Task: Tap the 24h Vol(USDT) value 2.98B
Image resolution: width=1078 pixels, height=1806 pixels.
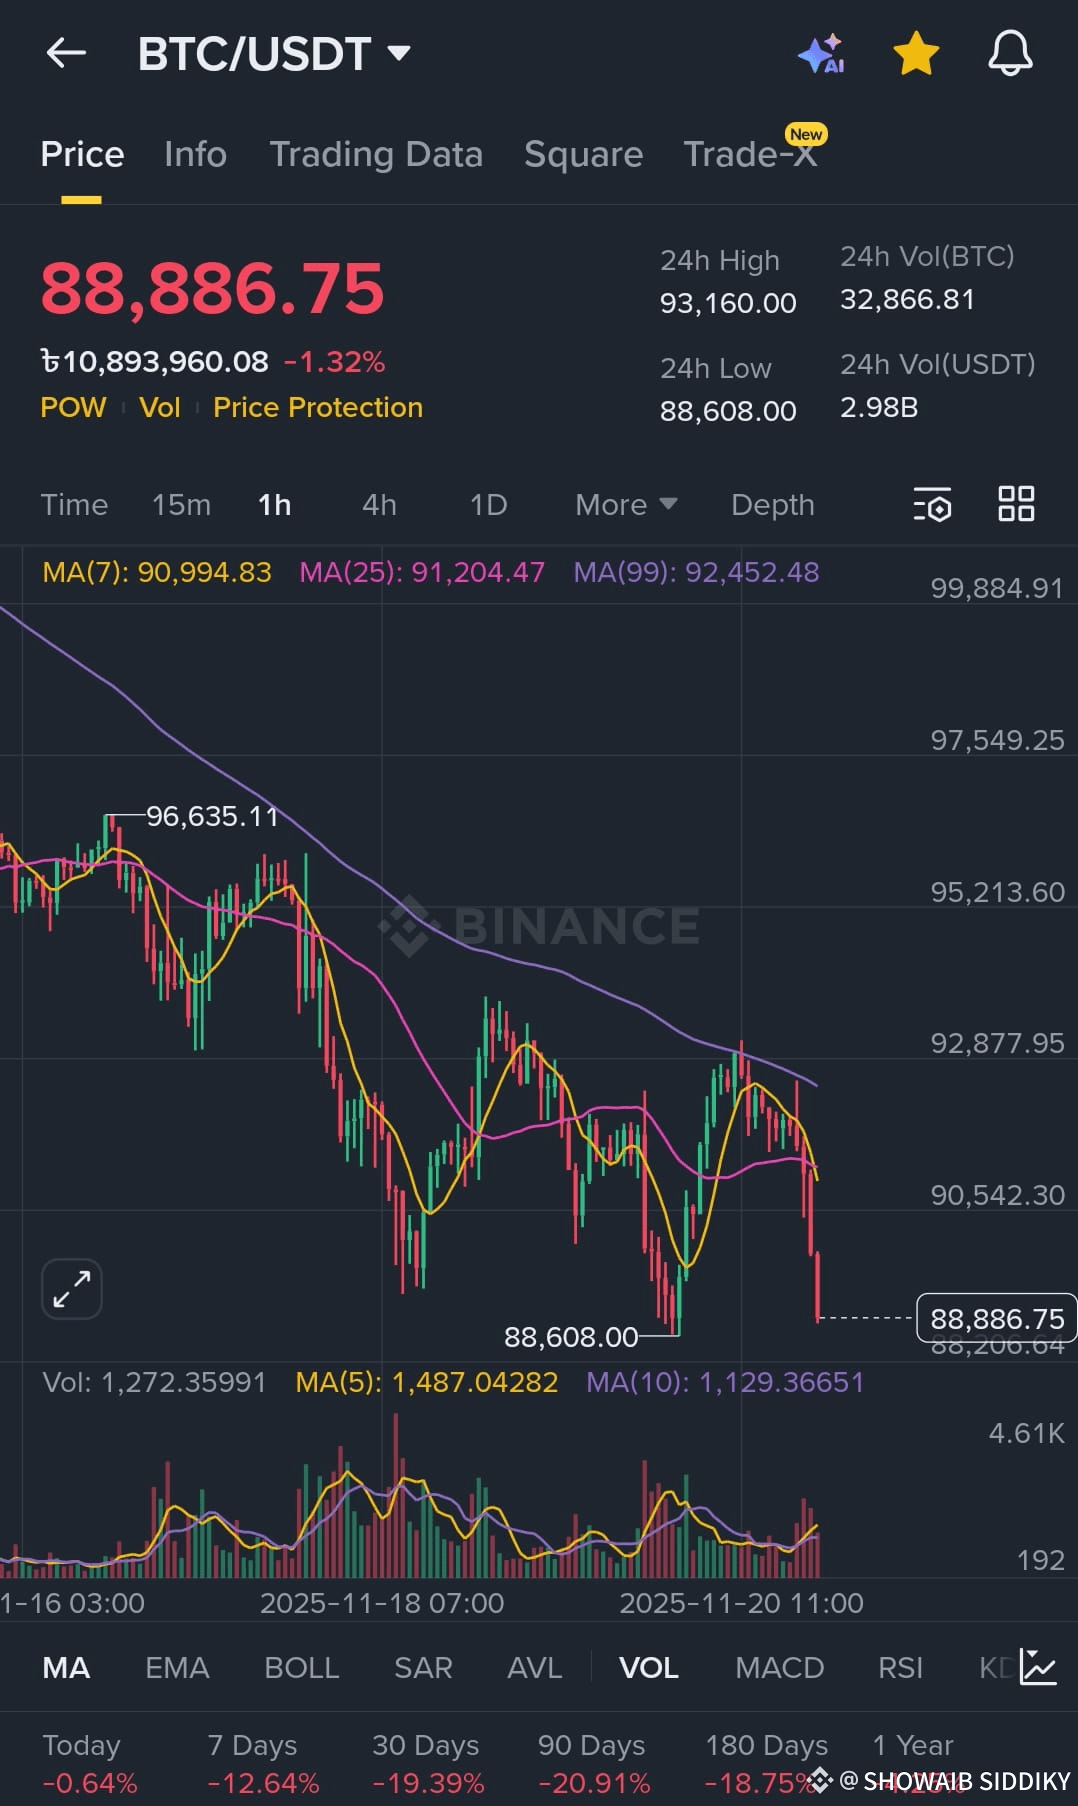Action: point(879,407)
